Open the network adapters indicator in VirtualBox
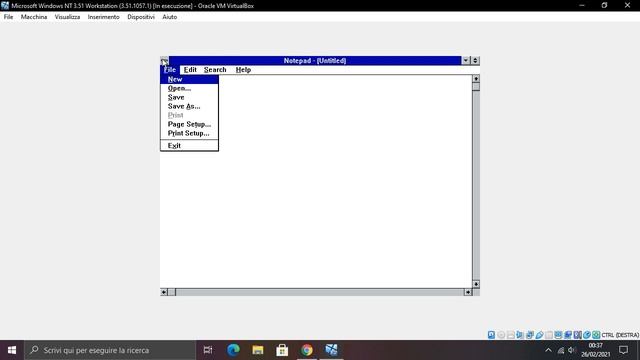Image resolution: width=640 pixels, height=360 pixels. pyautogui.click(x=529, y=335)
